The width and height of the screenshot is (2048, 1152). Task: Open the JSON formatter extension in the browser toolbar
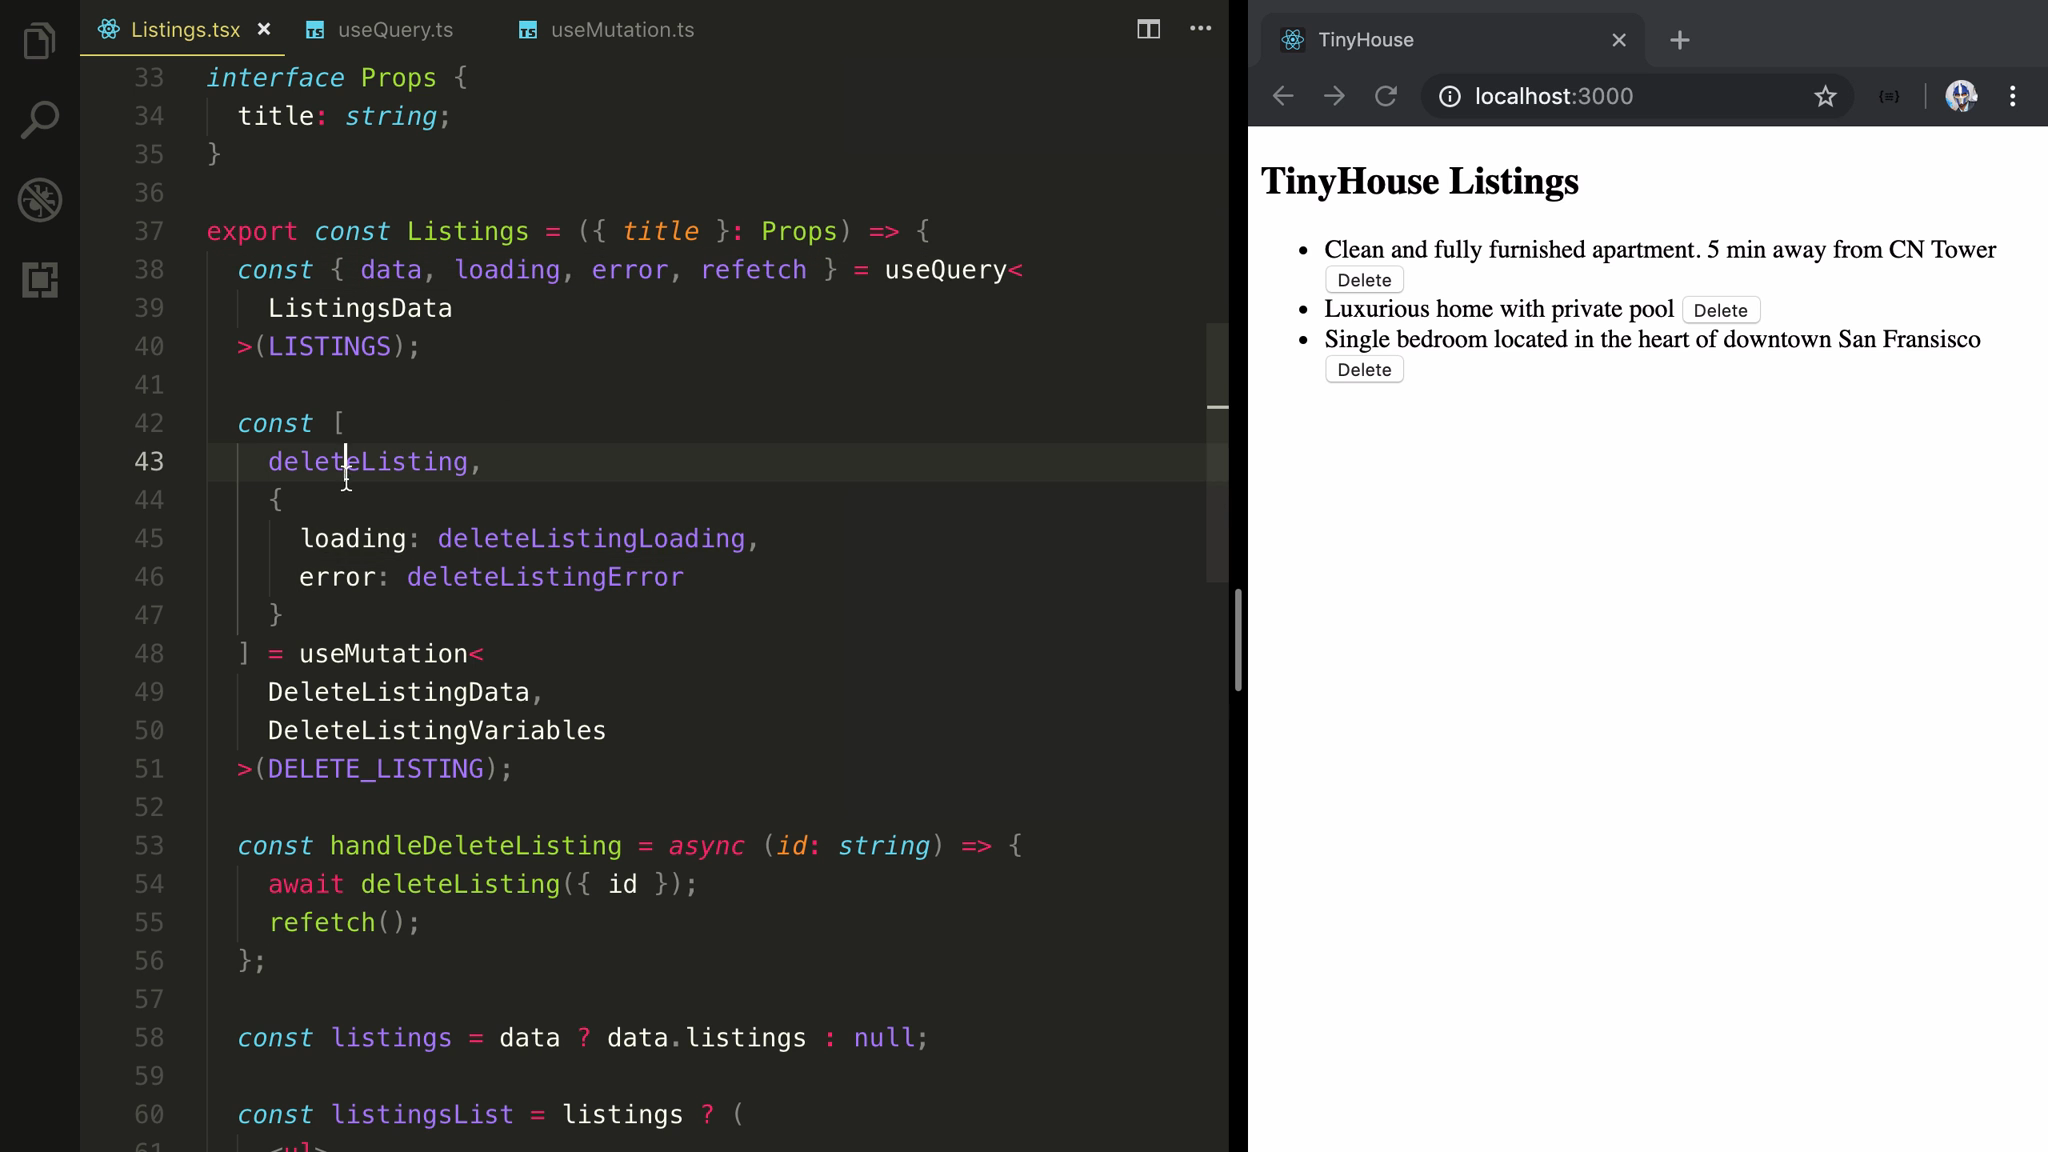pyautogui.click(x=1888, y=96)
